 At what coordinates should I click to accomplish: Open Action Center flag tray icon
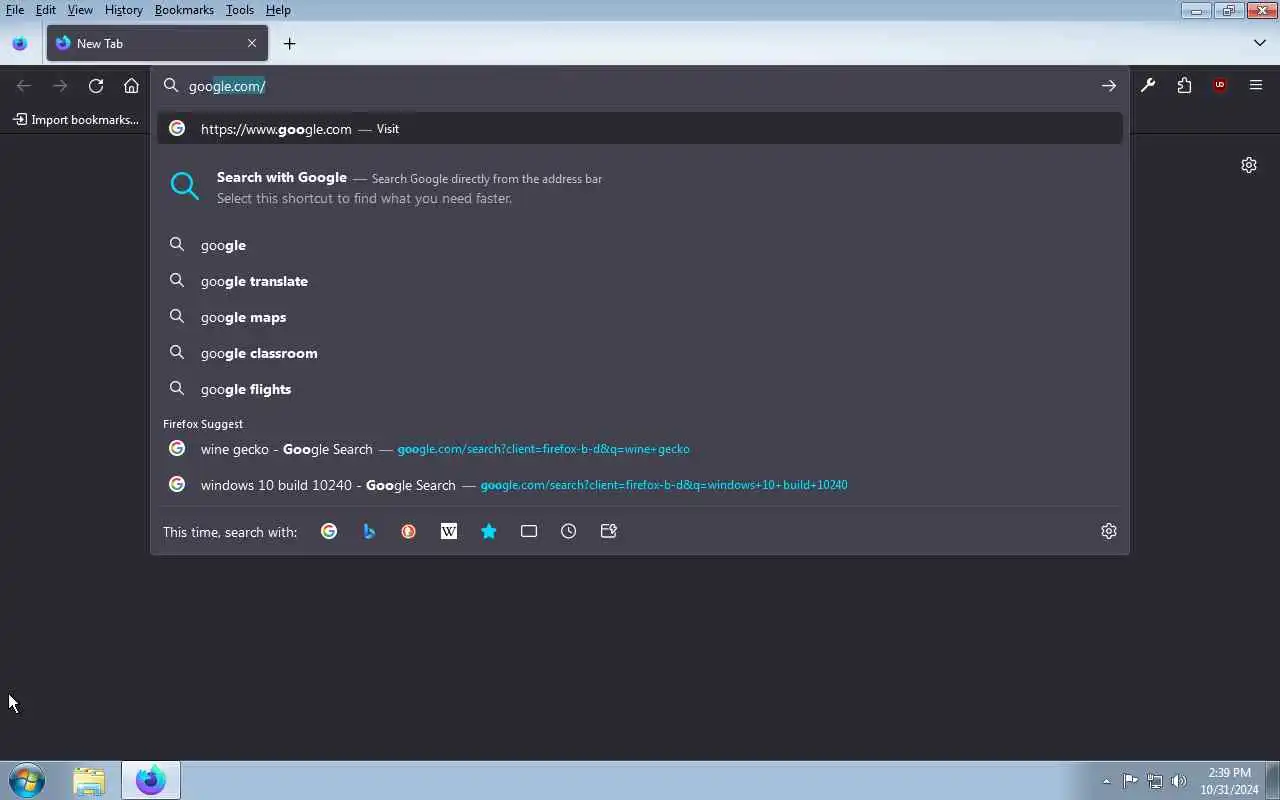pos(1130,781)
